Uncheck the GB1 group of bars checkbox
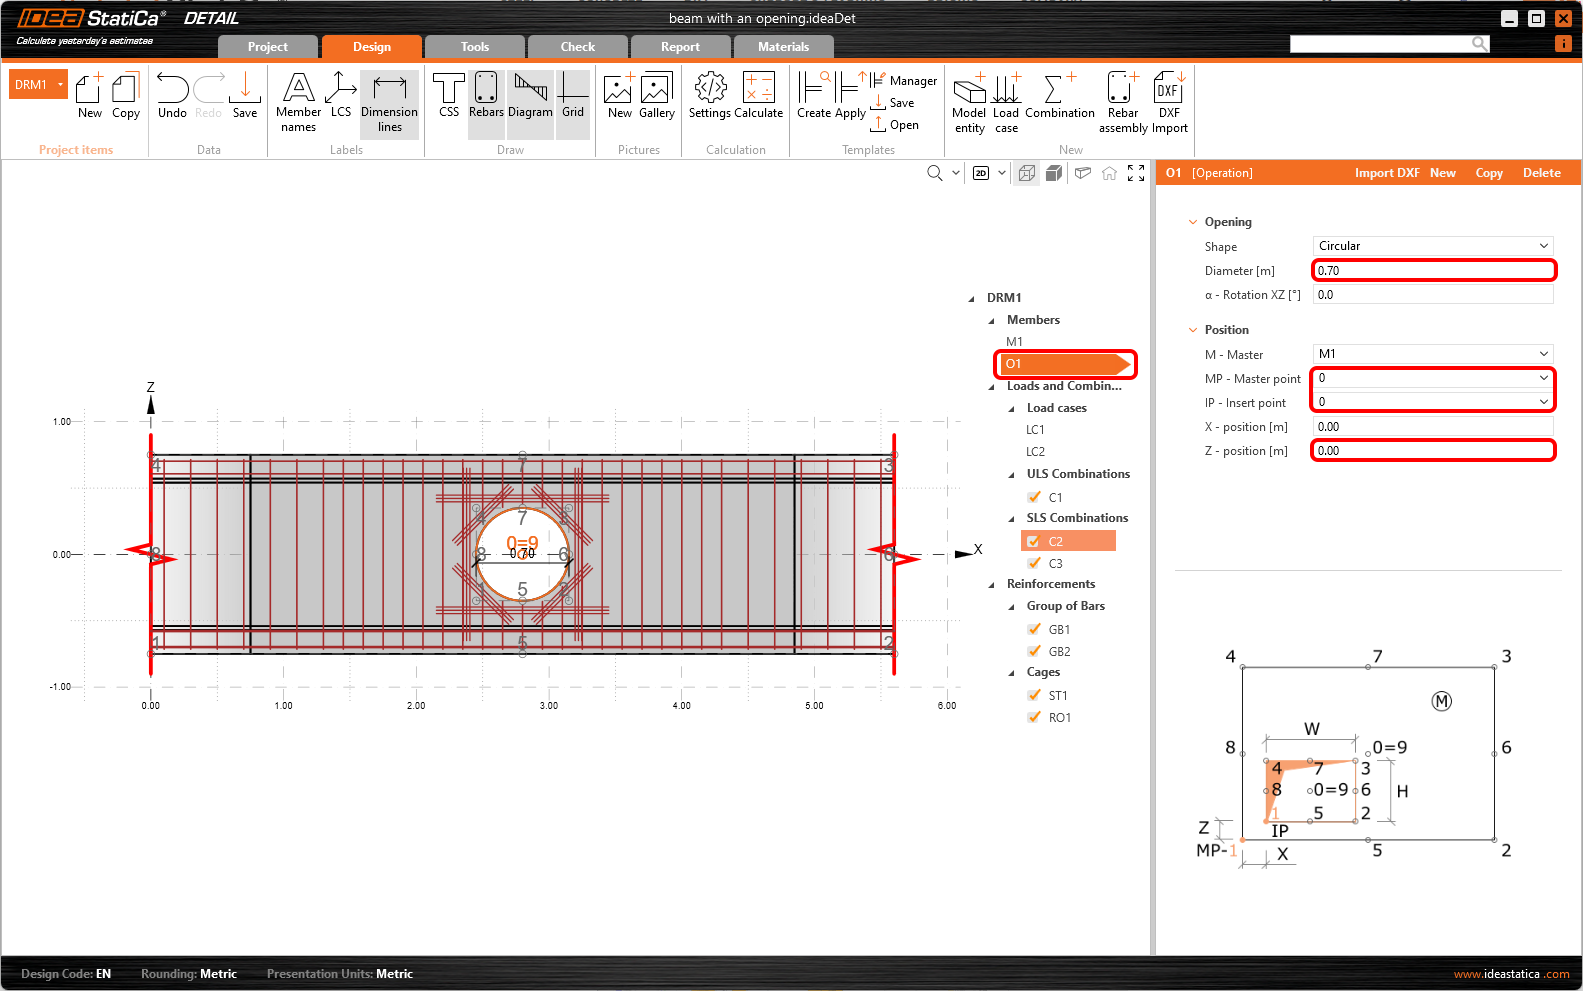The width and height of the screenshot is (1583, 991). (1034, 629)
